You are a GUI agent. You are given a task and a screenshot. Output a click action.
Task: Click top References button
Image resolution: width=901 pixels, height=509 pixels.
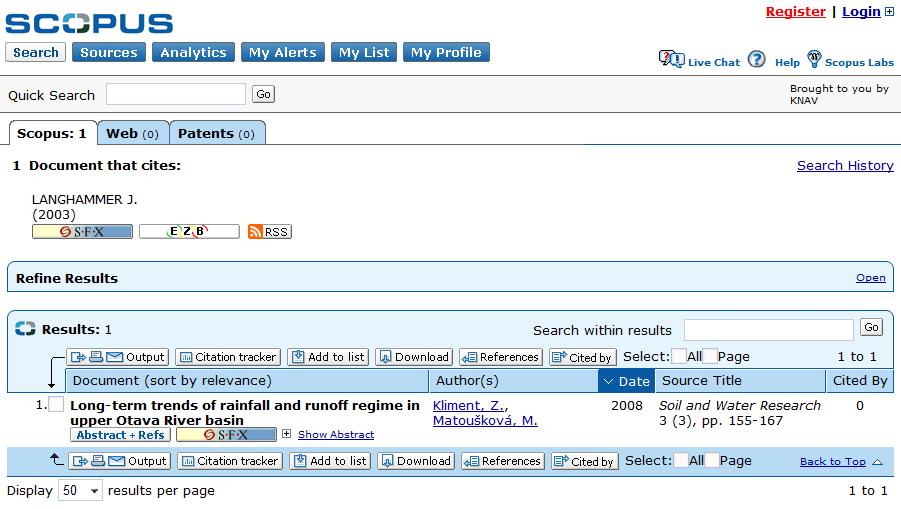click(x=501, y=357)
